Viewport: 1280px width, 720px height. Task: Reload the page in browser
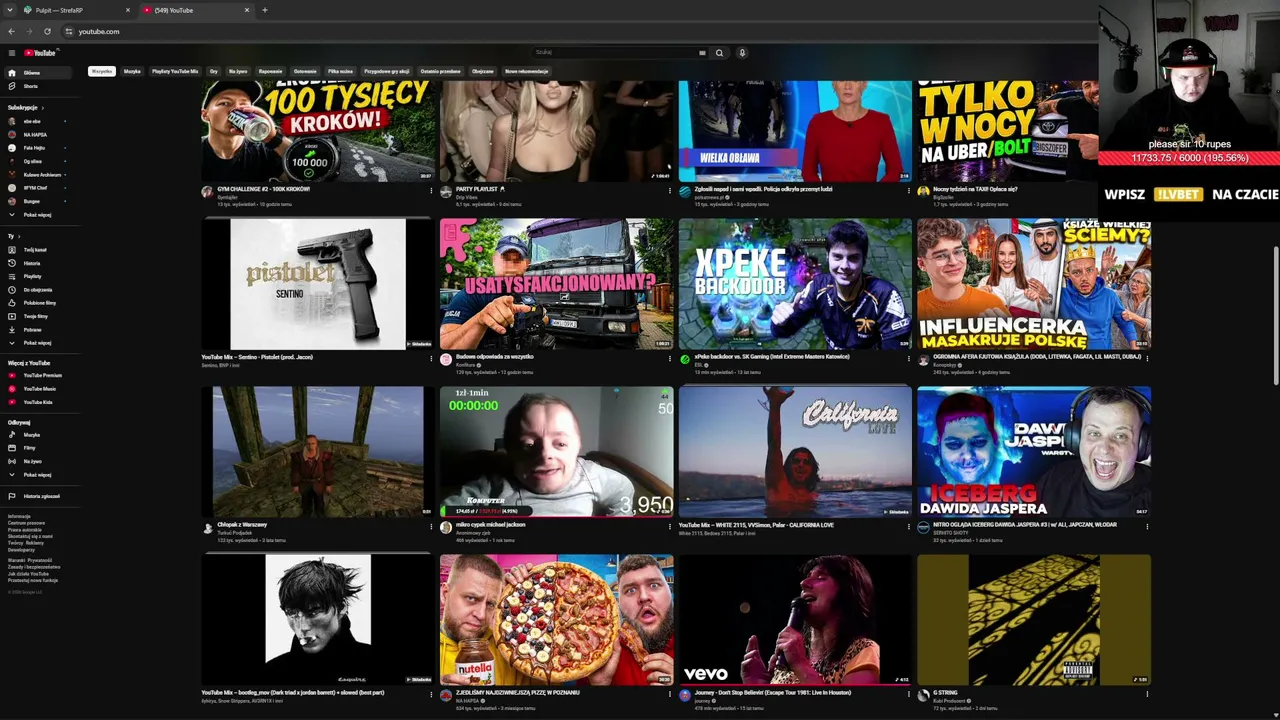[47, 31]
